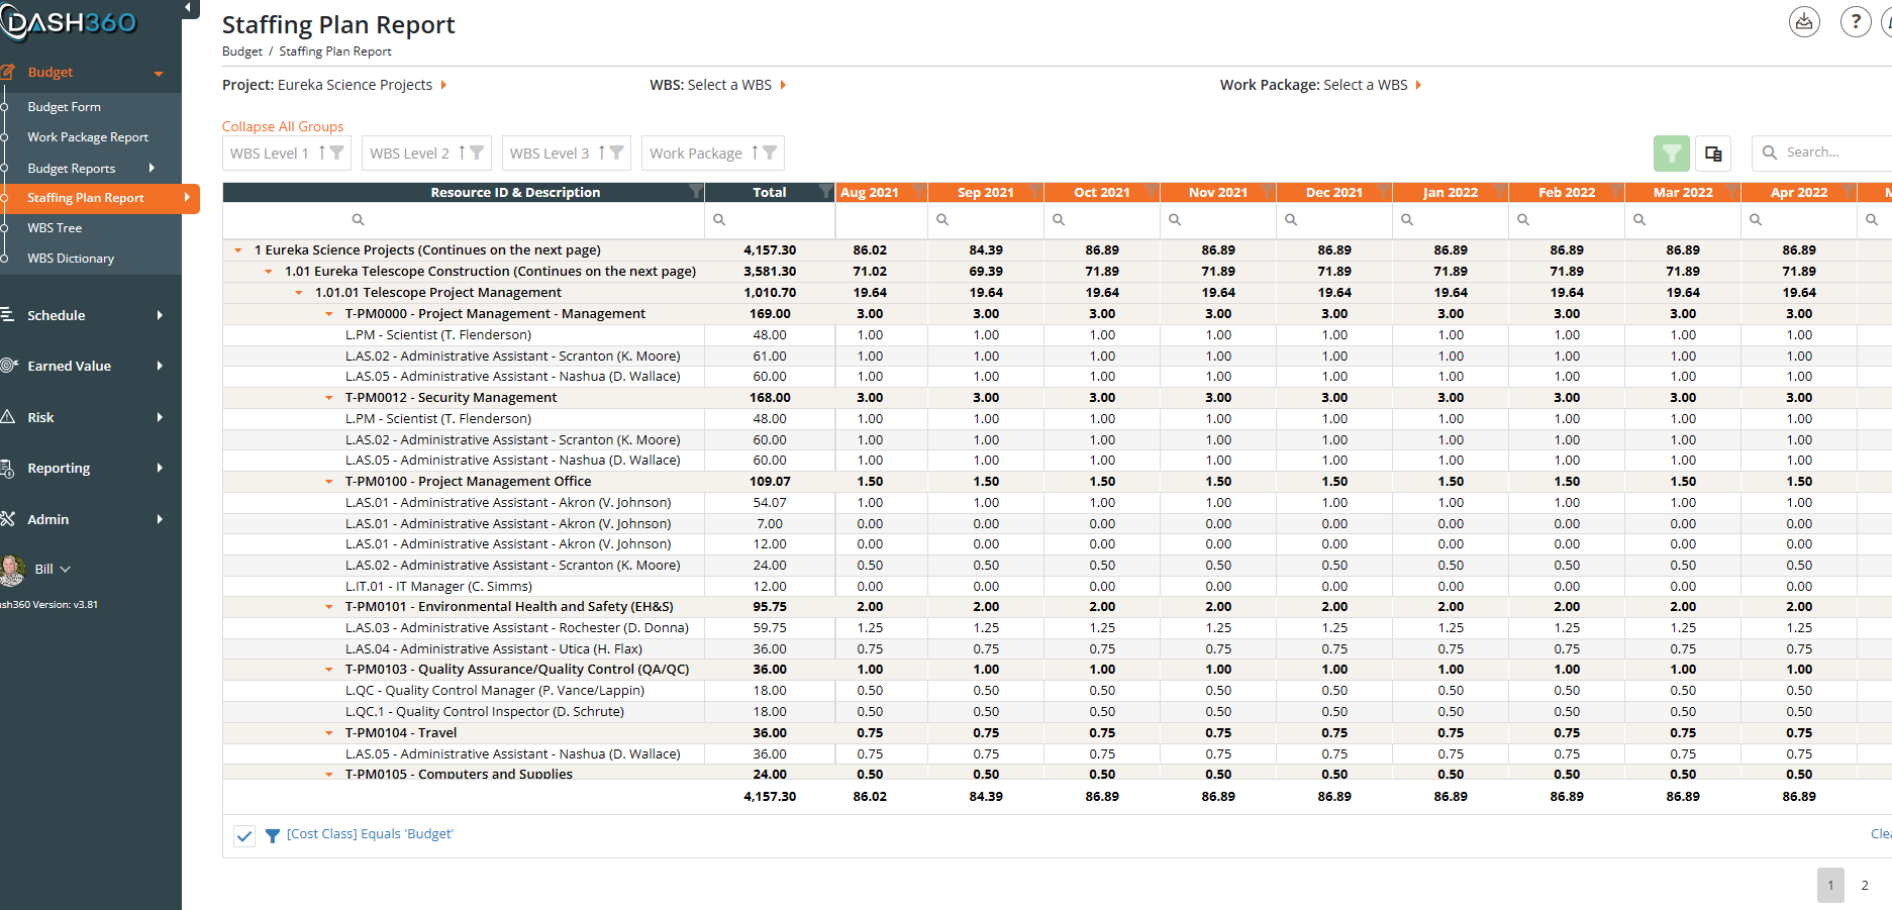Screen dimensions: 1892x910
Task: Click the Search input box
Action: [1825, 152]
